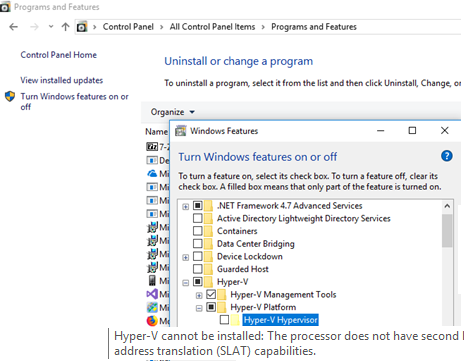Screen dimensions: 464x361
Task: Uncheck Hyper-V Management Tools checkbox
Action: (x=211, y=294)
